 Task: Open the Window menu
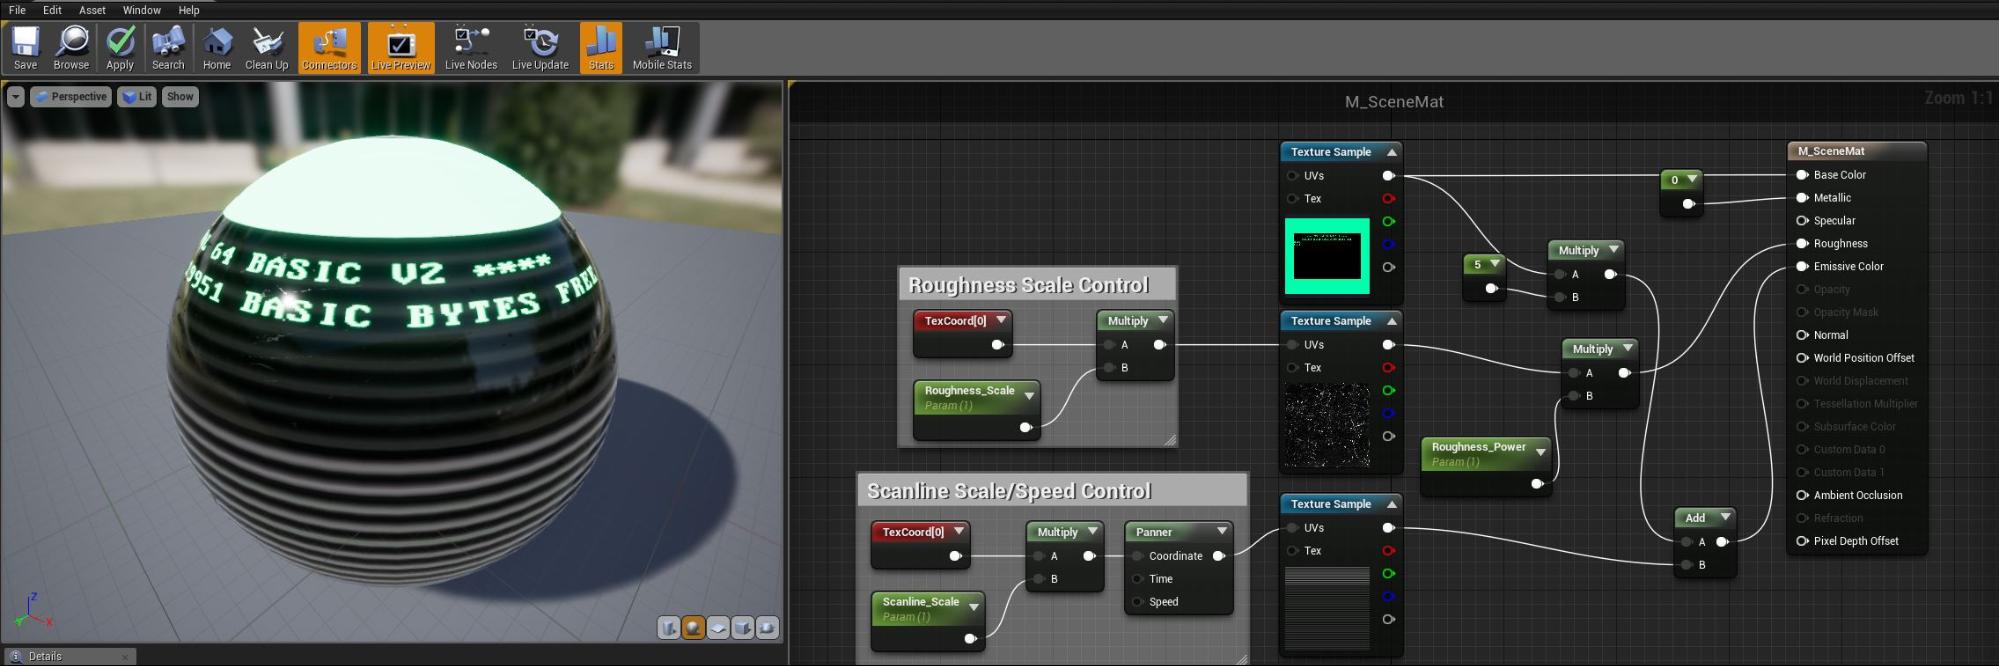coord(142,10)
